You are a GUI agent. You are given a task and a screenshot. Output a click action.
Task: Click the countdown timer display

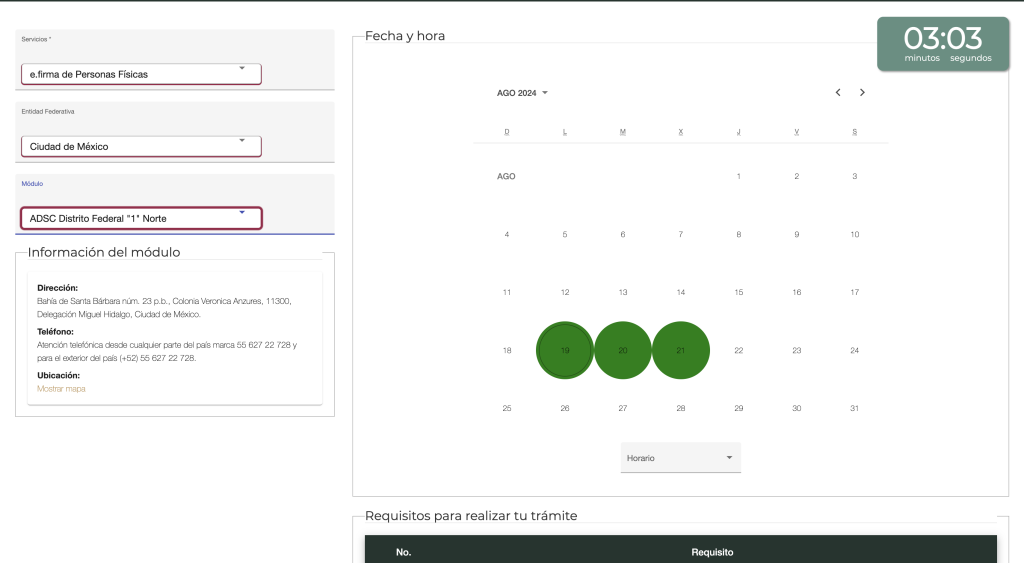[x=943, y=44]
